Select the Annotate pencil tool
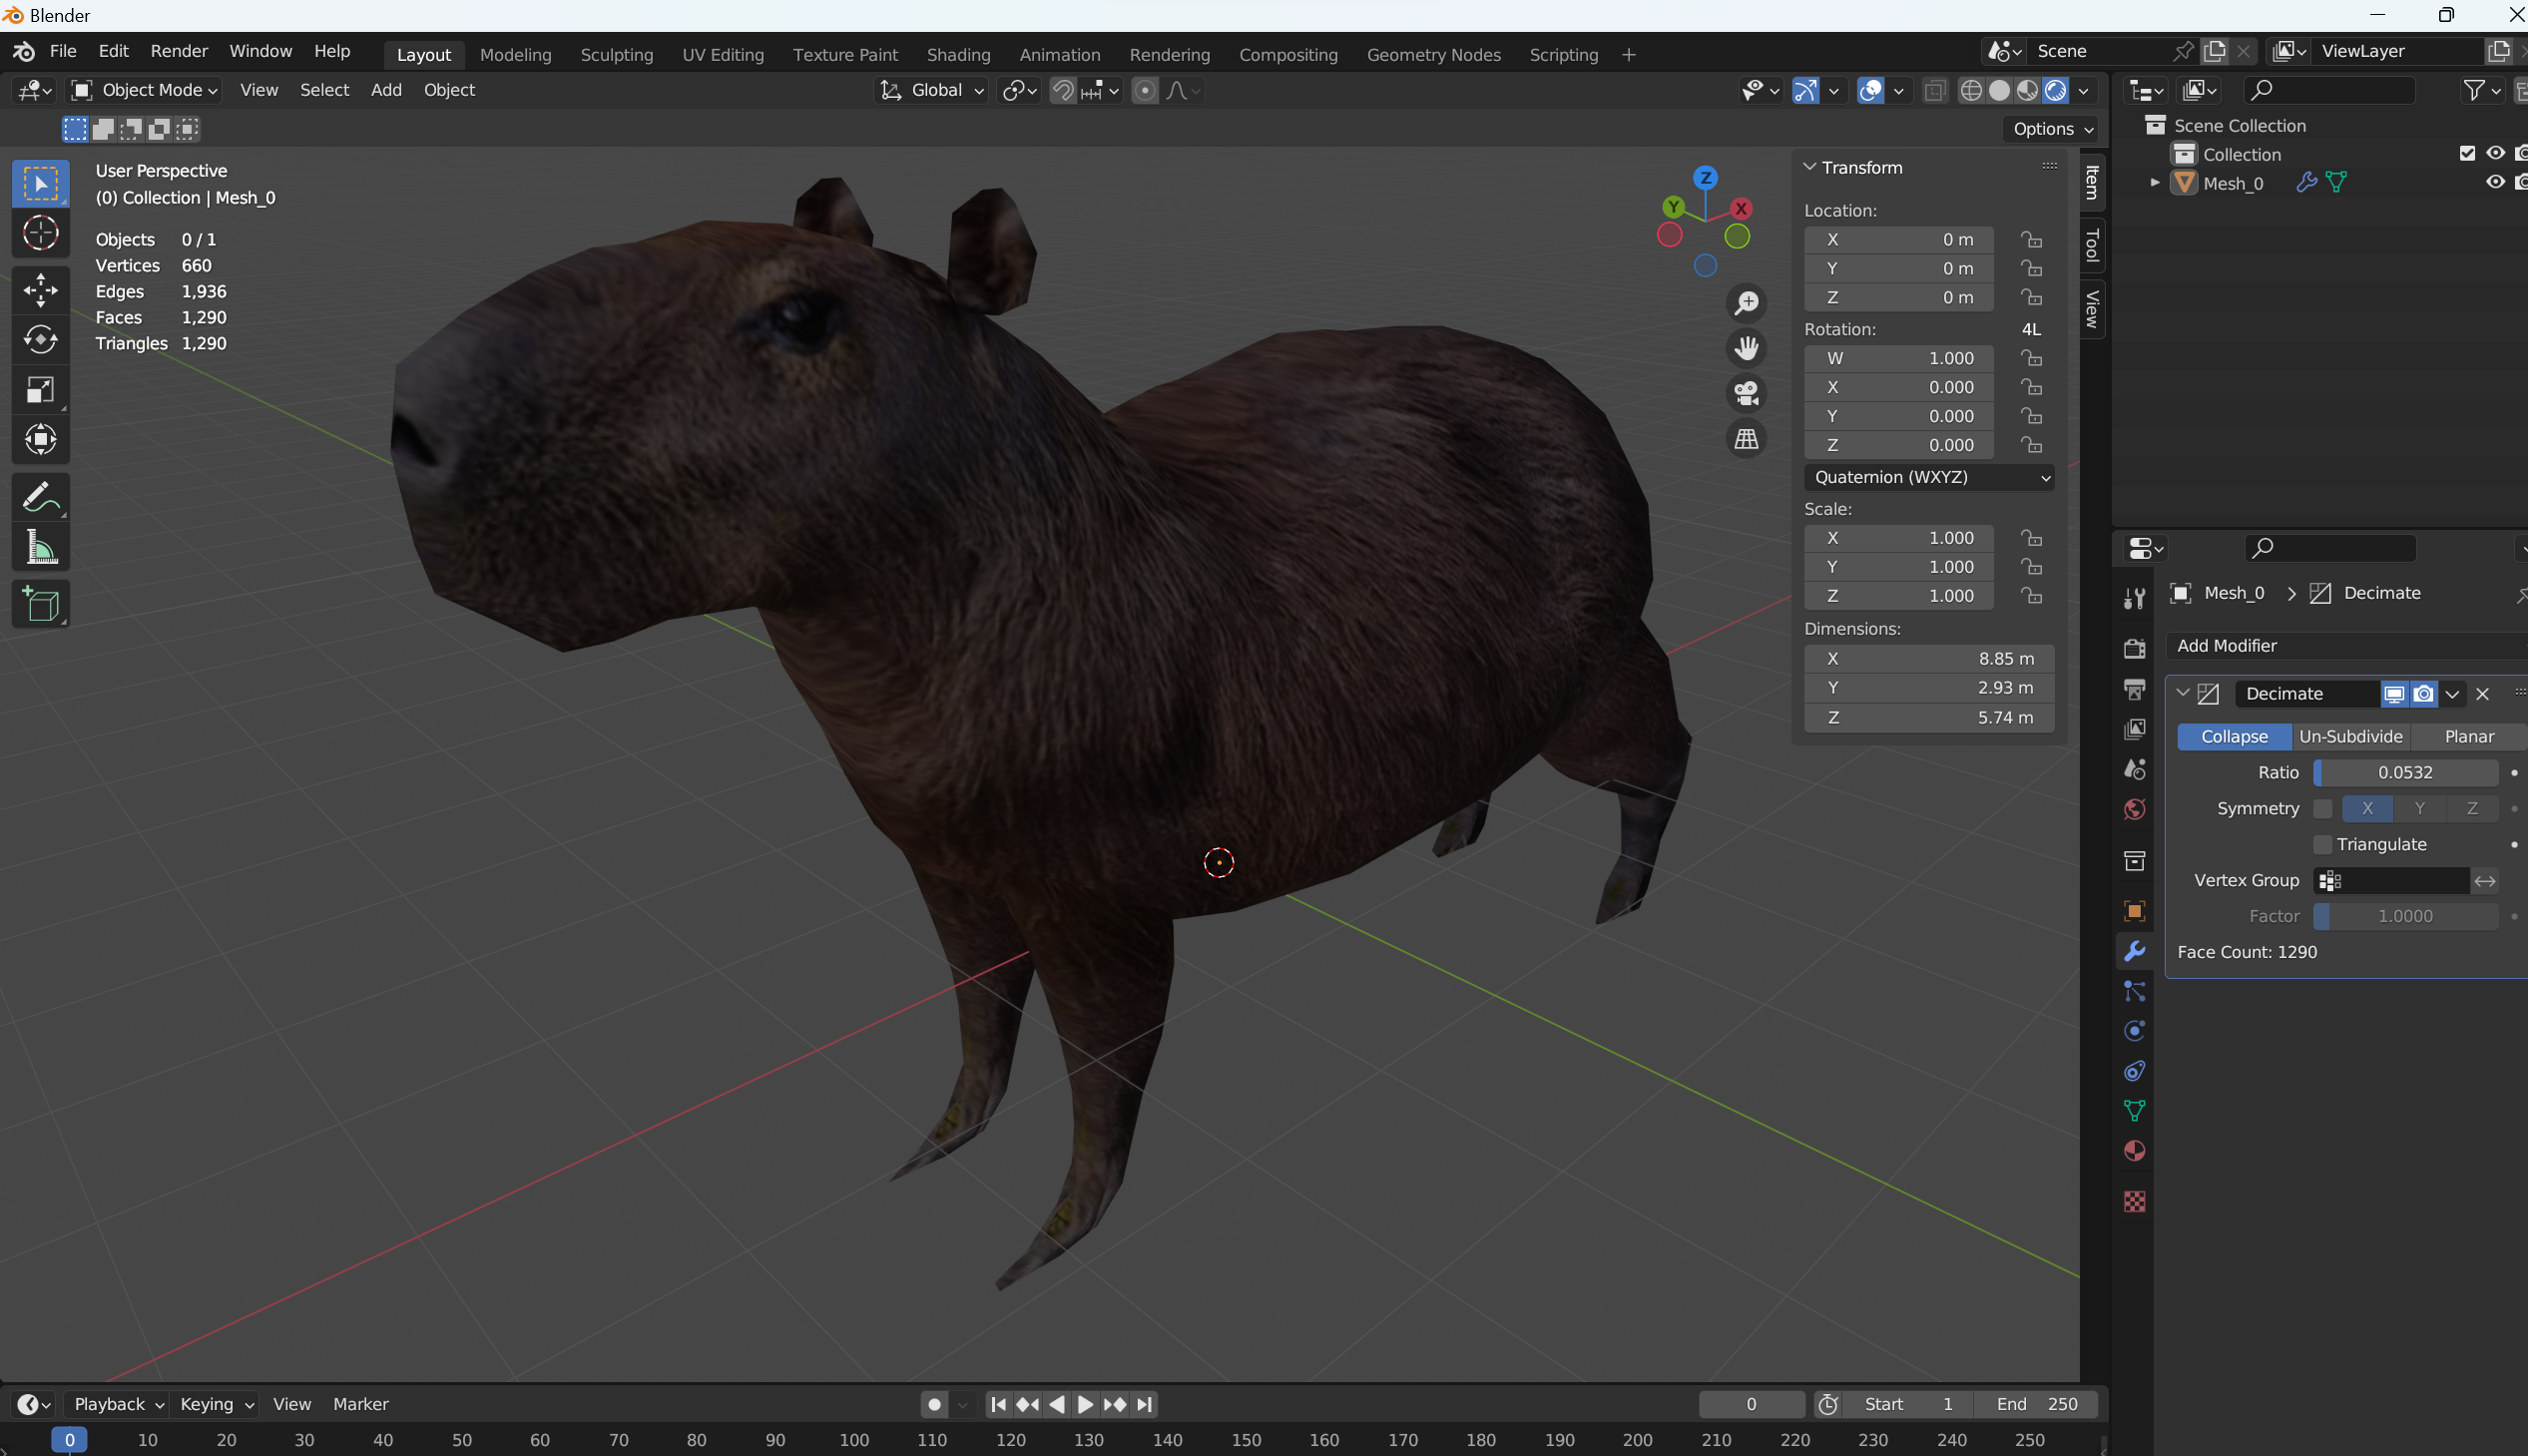This screenshot has height=1456, width=2528. [x=40, y=497]
